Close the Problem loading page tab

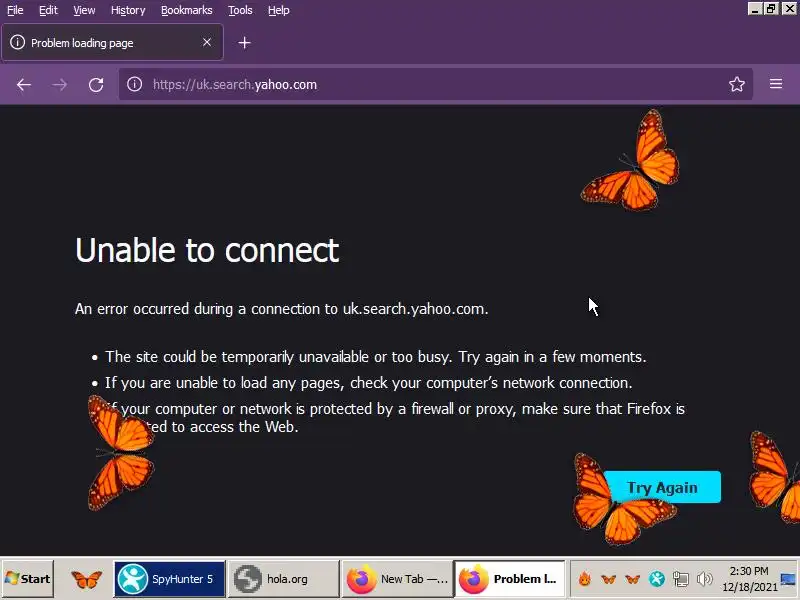tap(207, 42)
